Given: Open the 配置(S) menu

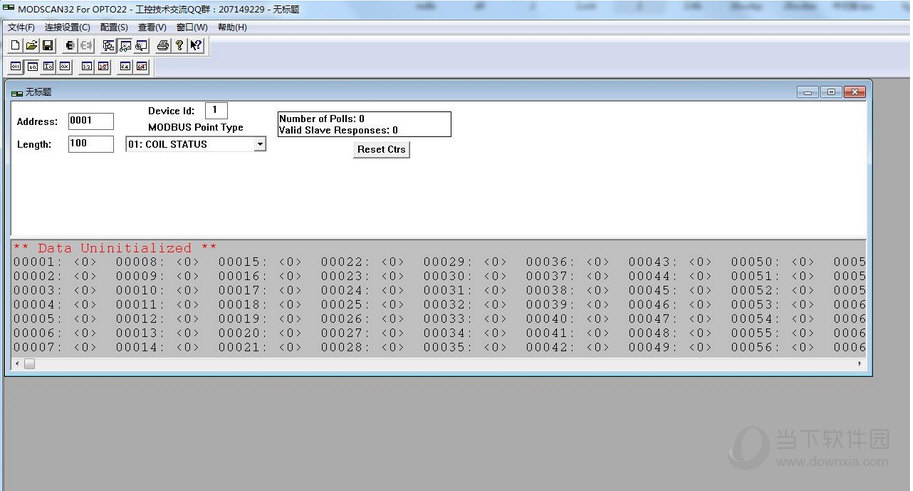Looking at the screenshot, I should 114,27.
